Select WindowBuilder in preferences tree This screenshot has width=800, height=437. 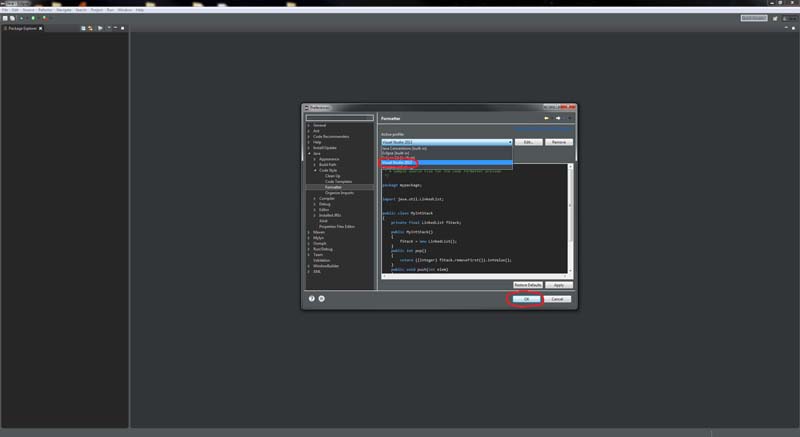pyautogui.click(x=326, y=266)
